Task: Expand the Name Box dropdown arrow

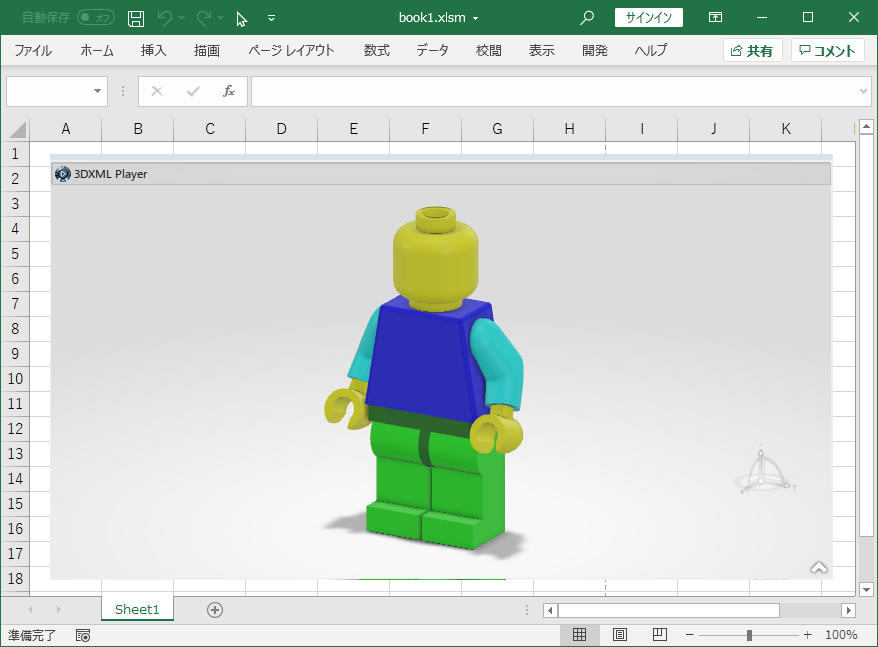Action: 97,91
